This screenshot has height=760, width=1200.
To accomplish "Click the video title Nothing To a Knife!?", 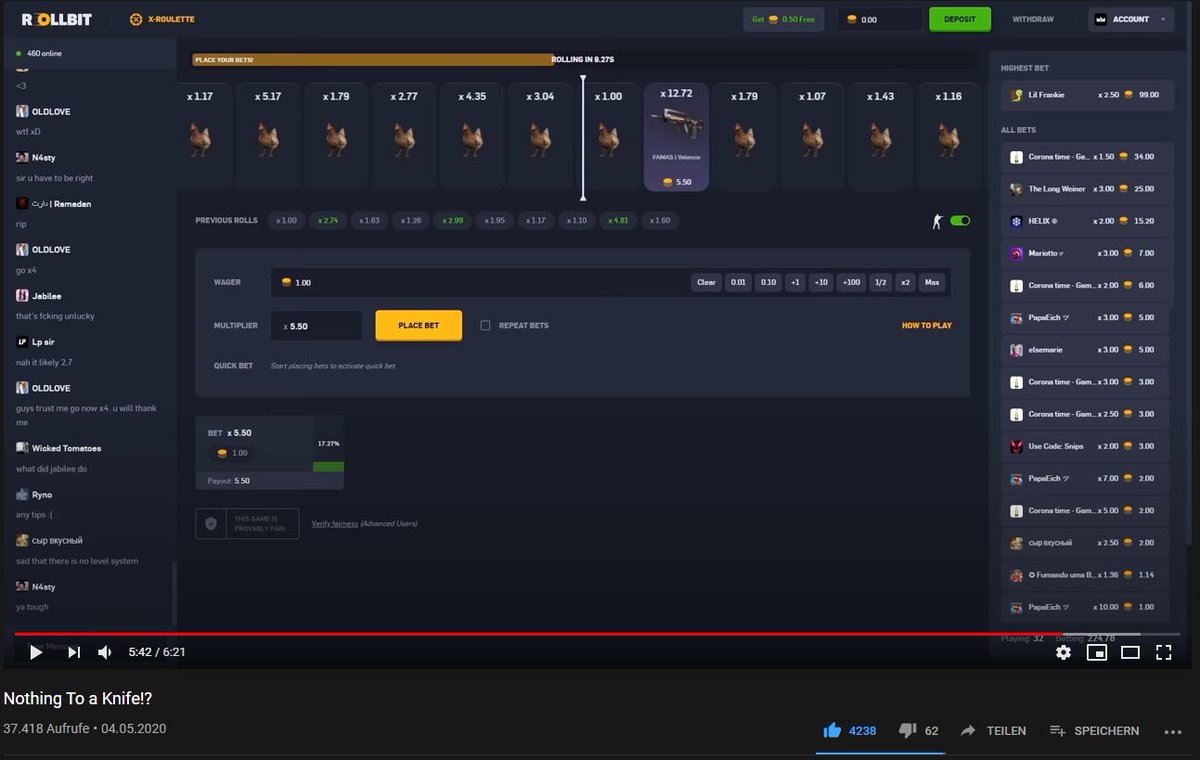I will pos(78,698).
